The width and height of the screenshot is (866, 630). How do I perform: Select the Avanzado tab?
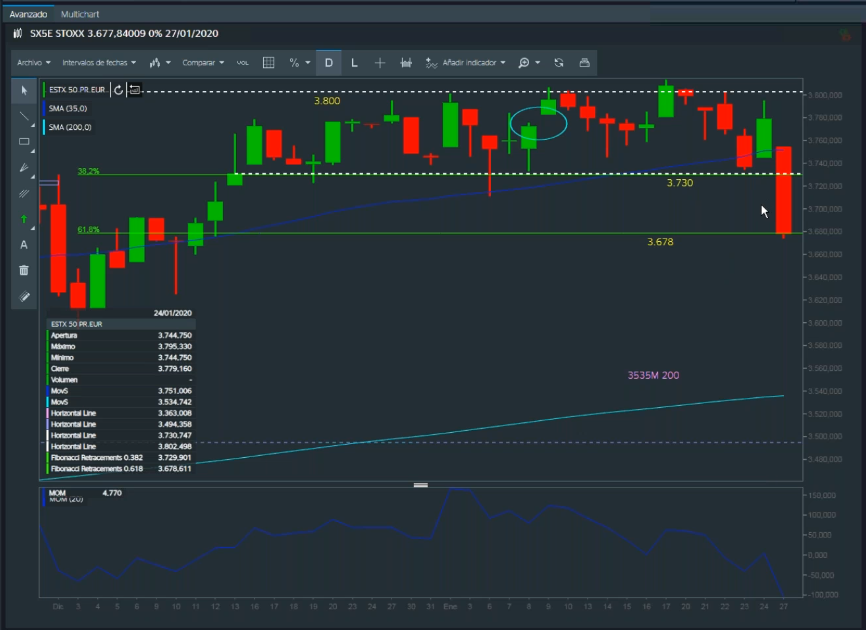tap(28, 15)
